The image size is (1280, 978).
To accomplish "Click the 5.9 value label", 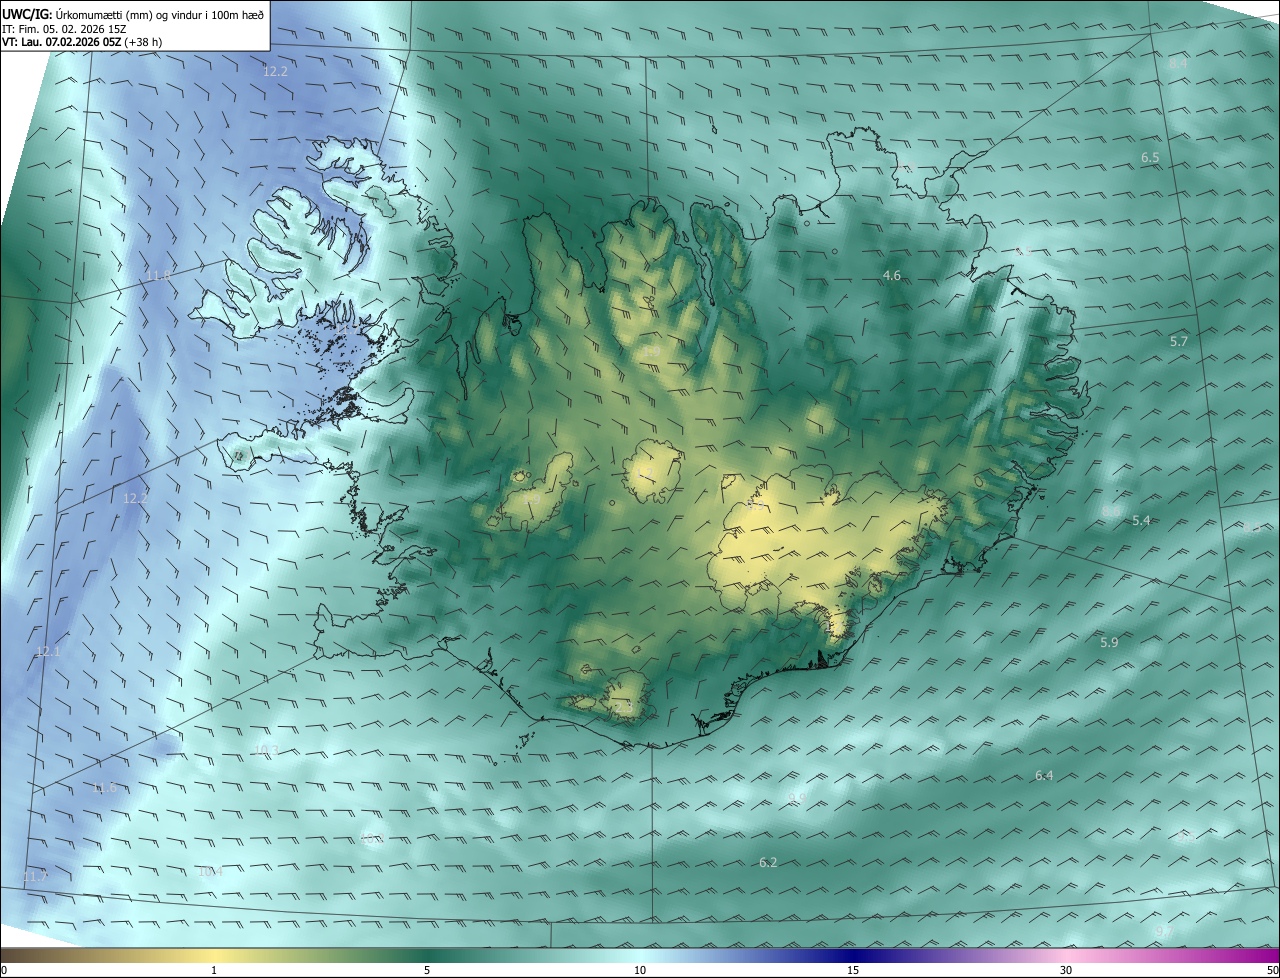I will 1109,642.
